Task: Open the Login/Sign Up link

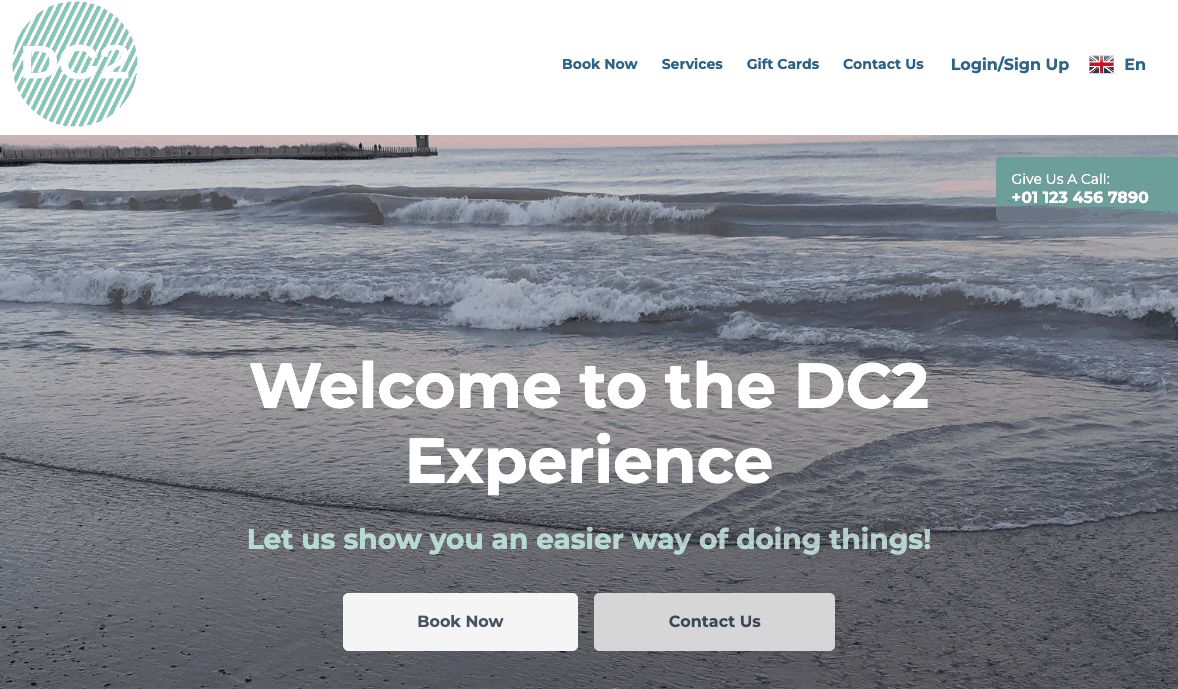Action: click(x=1010, y=65)
